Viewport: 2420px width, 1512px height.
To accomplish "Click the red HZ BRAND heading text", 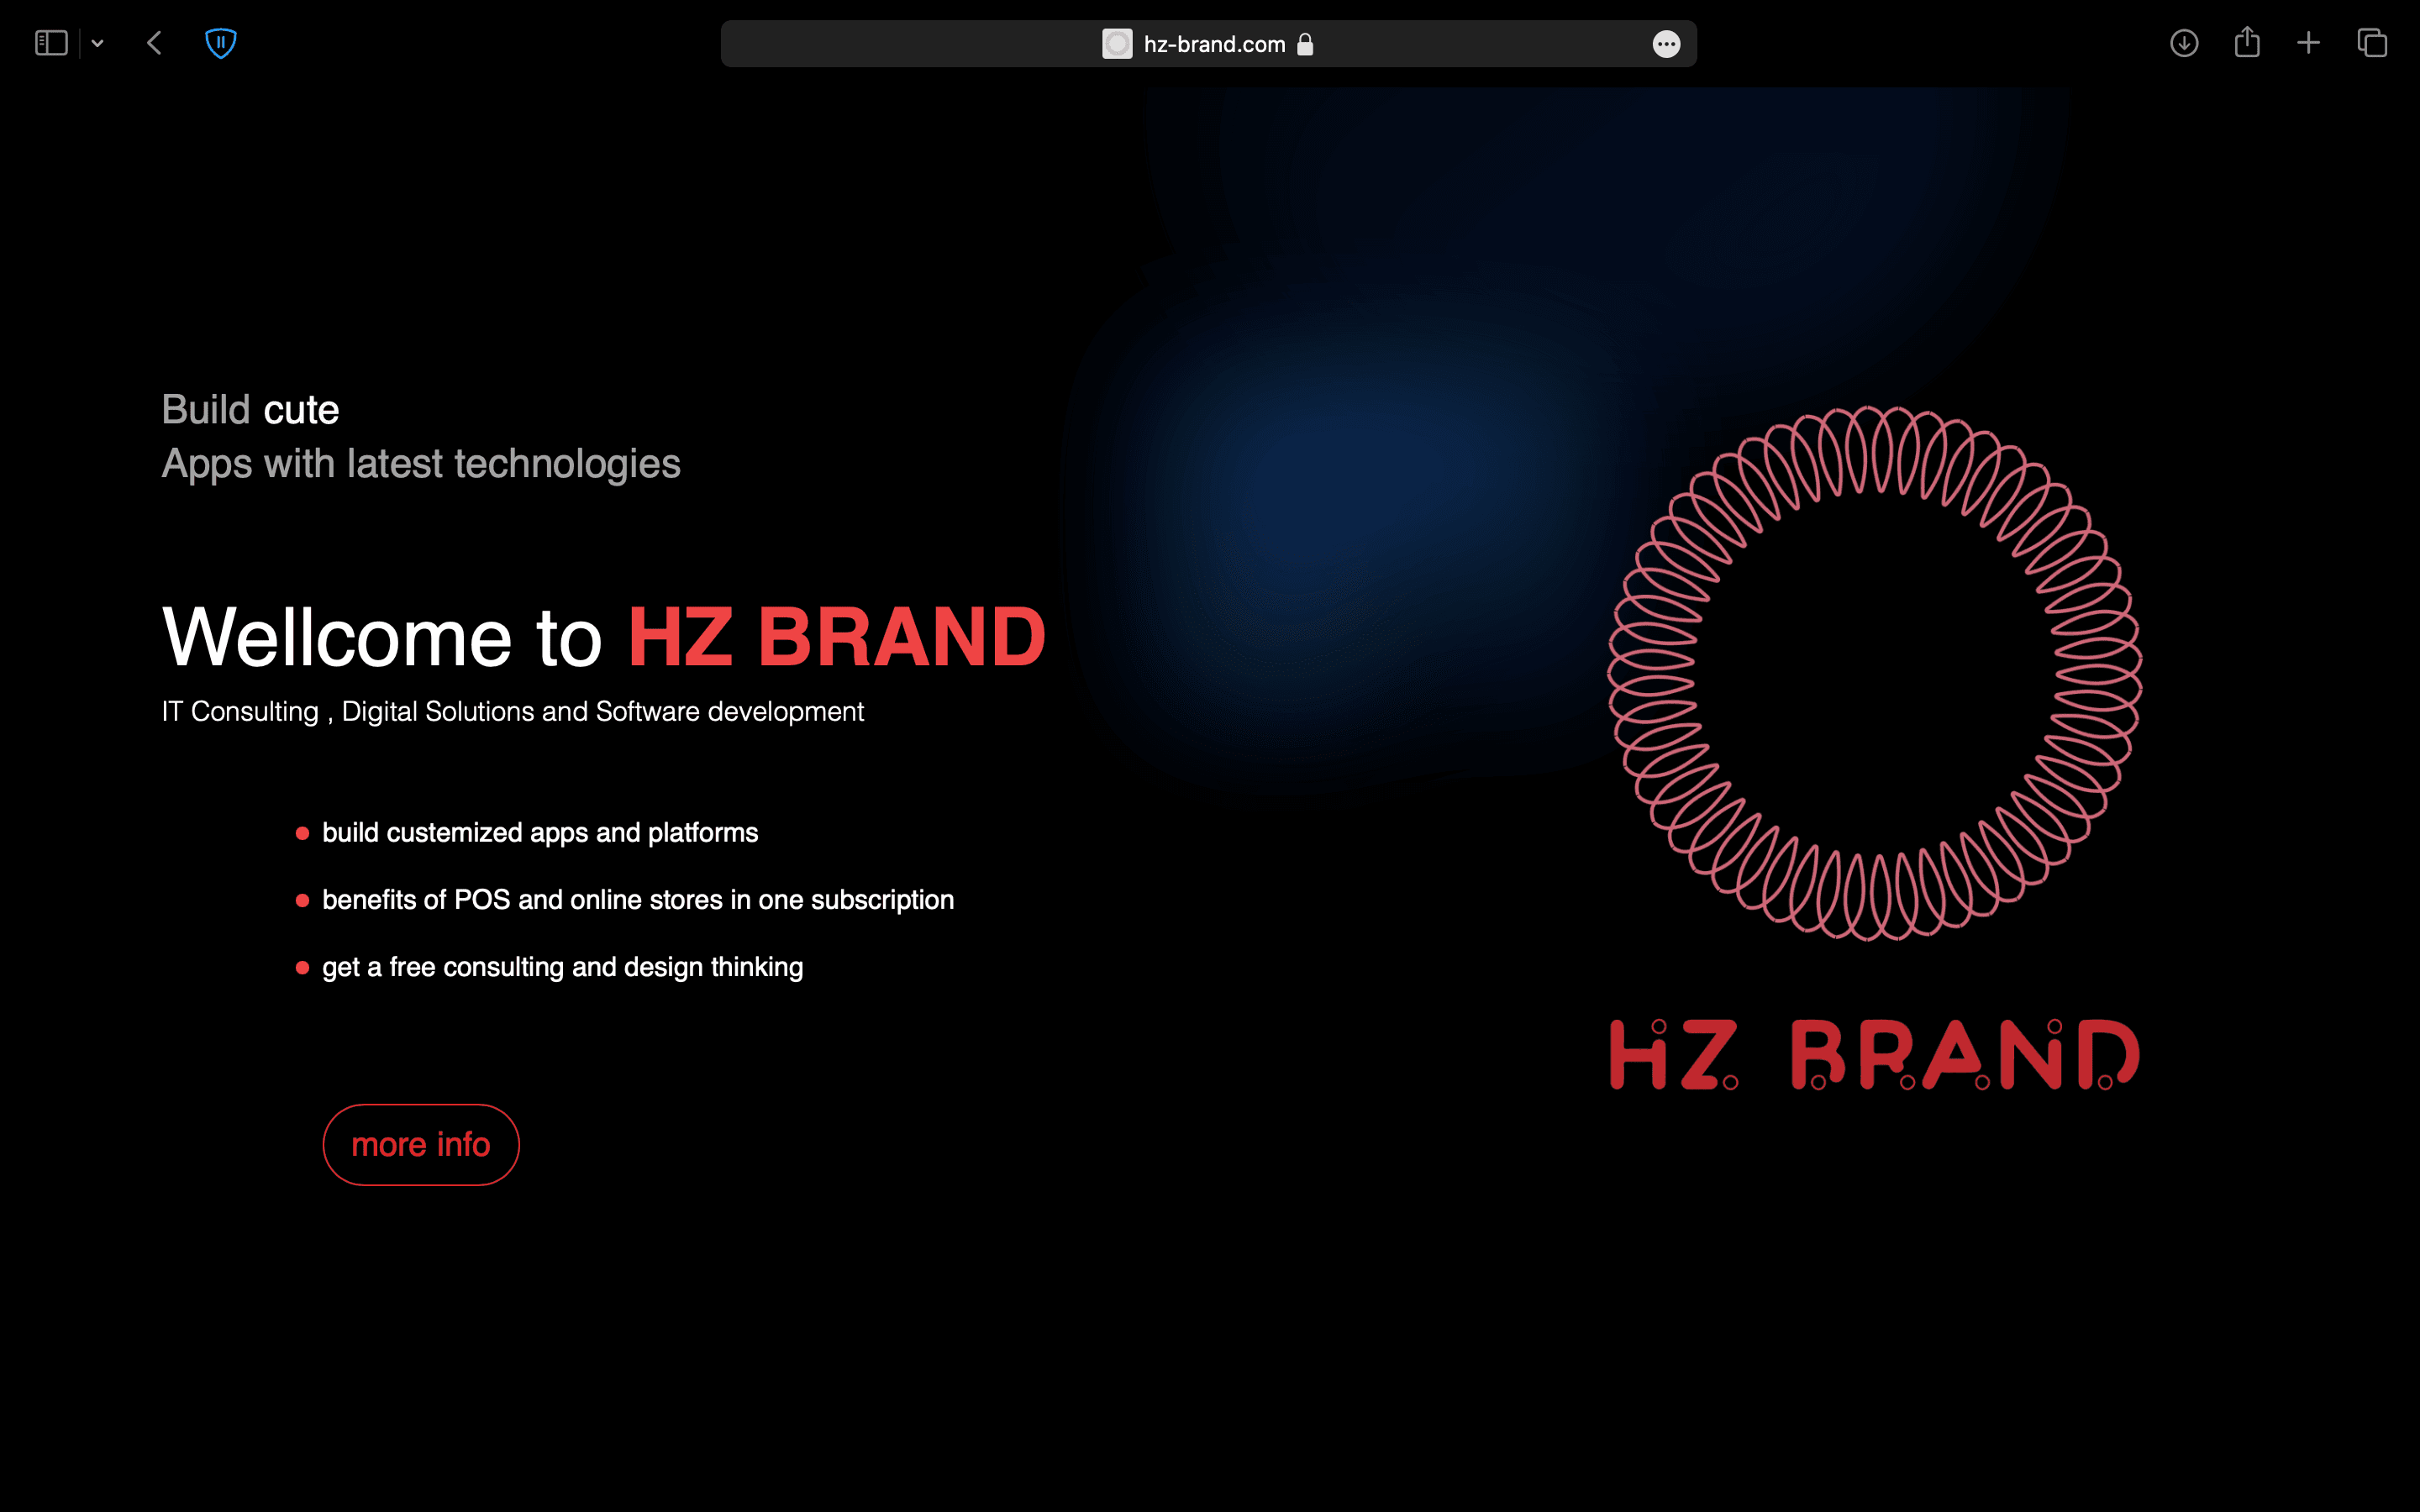I will (x=836, y=637).
